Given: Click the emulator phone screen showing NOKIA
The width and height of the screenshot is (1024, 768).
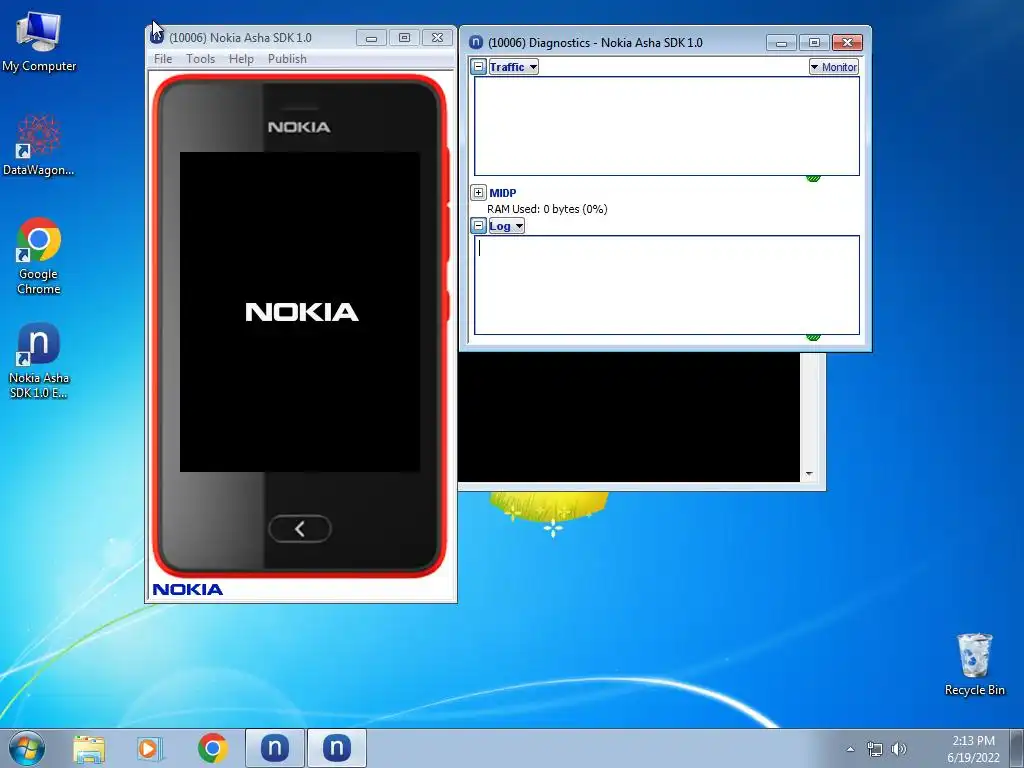Looking at the screenshot, I should point(300,312).
